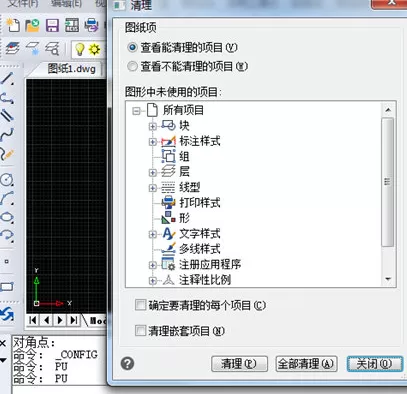Expand the 线型 tree node
Screen dimensions: 407x394
pos(153,188)
